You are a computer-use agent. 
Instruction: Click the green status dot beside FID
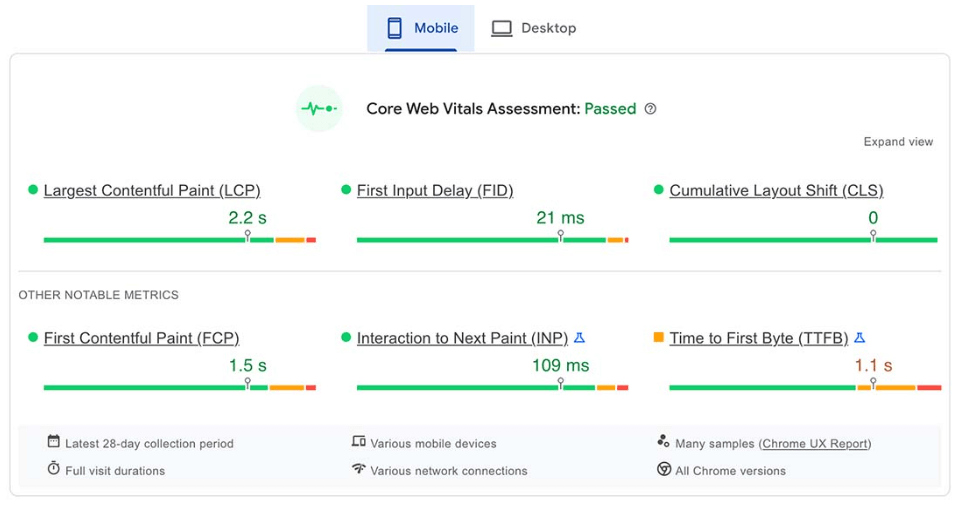click(x=346, y=190)
